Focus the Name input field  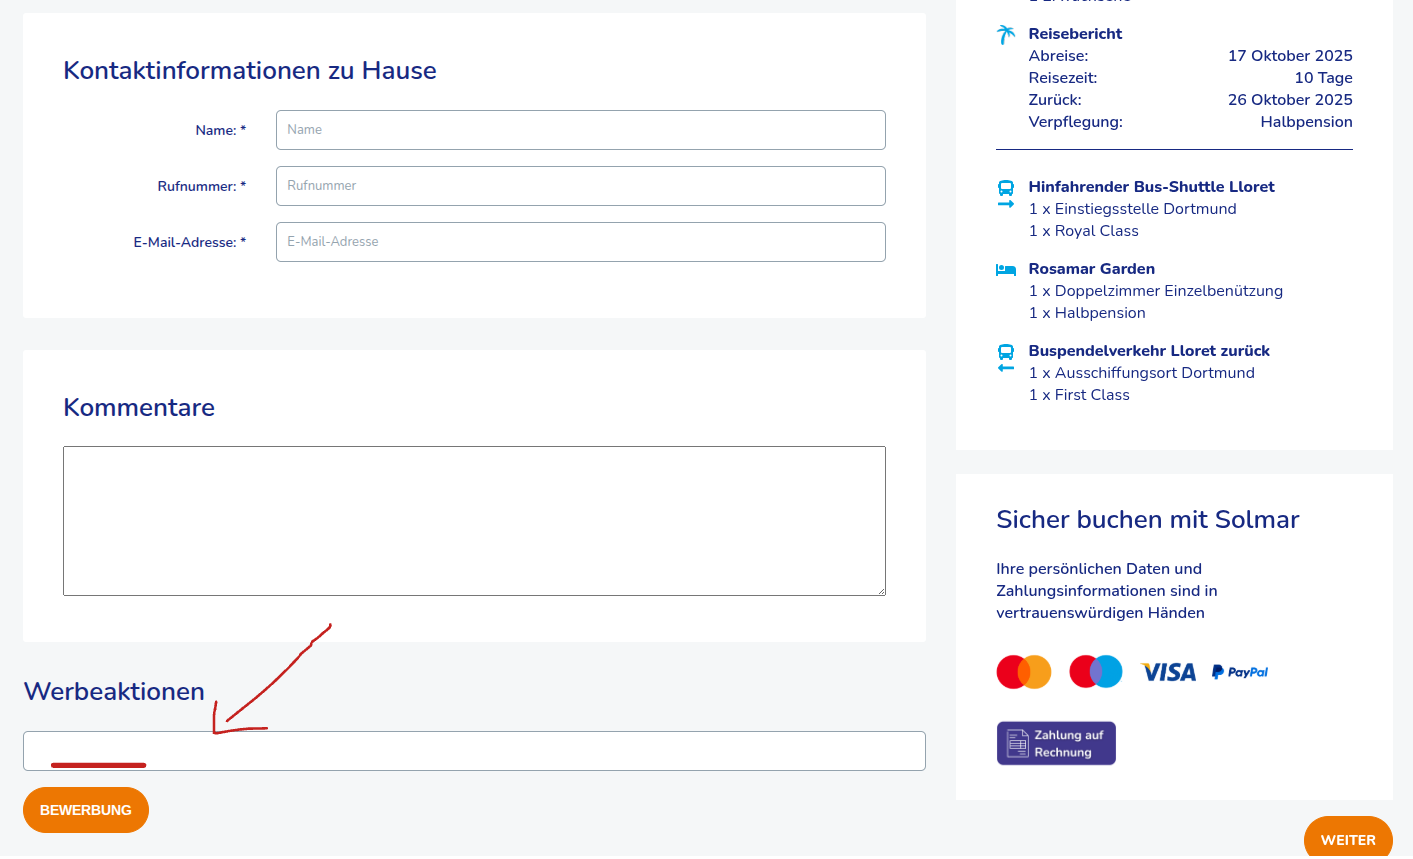(x=580, y=130)
